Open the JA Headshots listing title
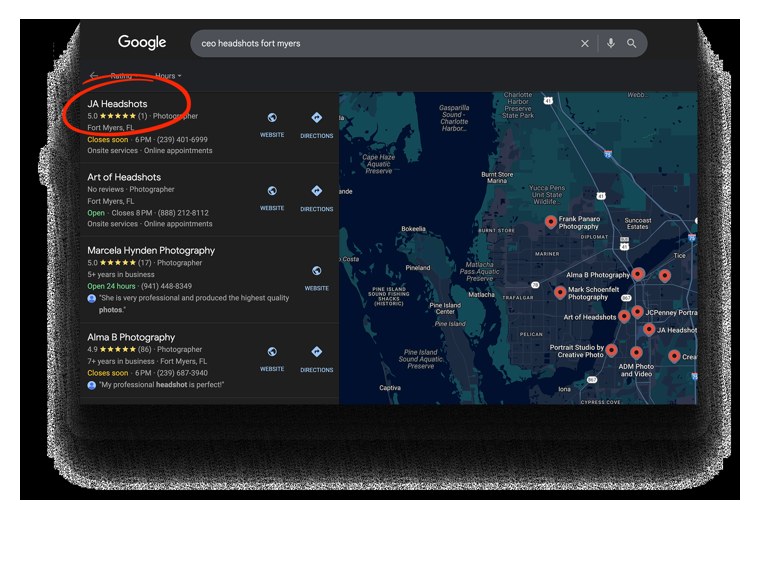 [117, 104]
